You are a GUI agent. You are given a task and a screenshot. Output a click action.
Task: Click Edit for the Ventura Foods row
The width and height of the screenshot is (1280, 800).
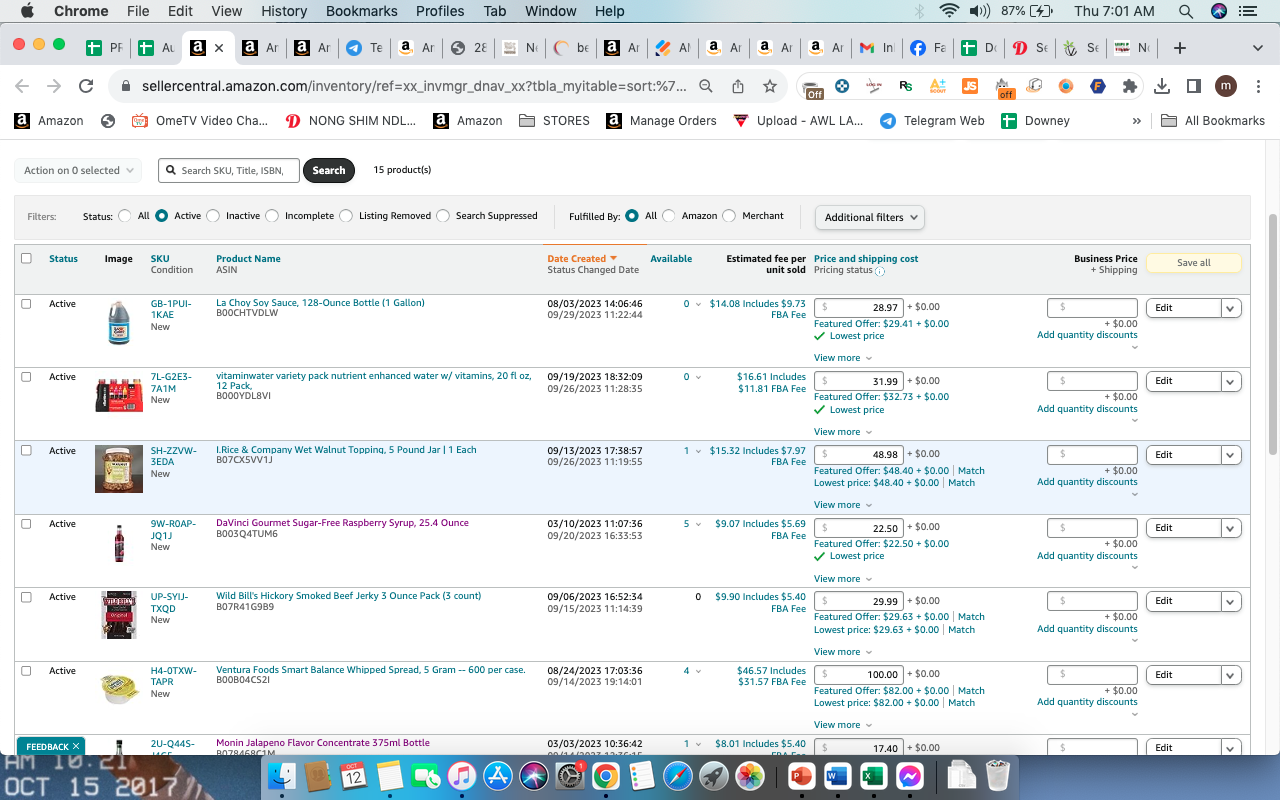point(1184,675)
